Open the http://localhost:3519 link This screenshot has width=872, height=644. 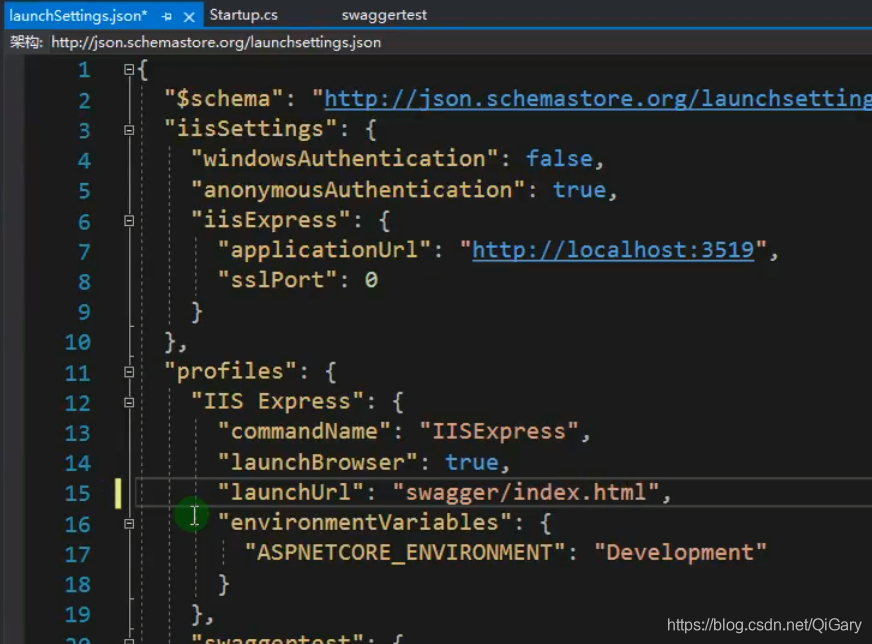[x=613, y=250]
